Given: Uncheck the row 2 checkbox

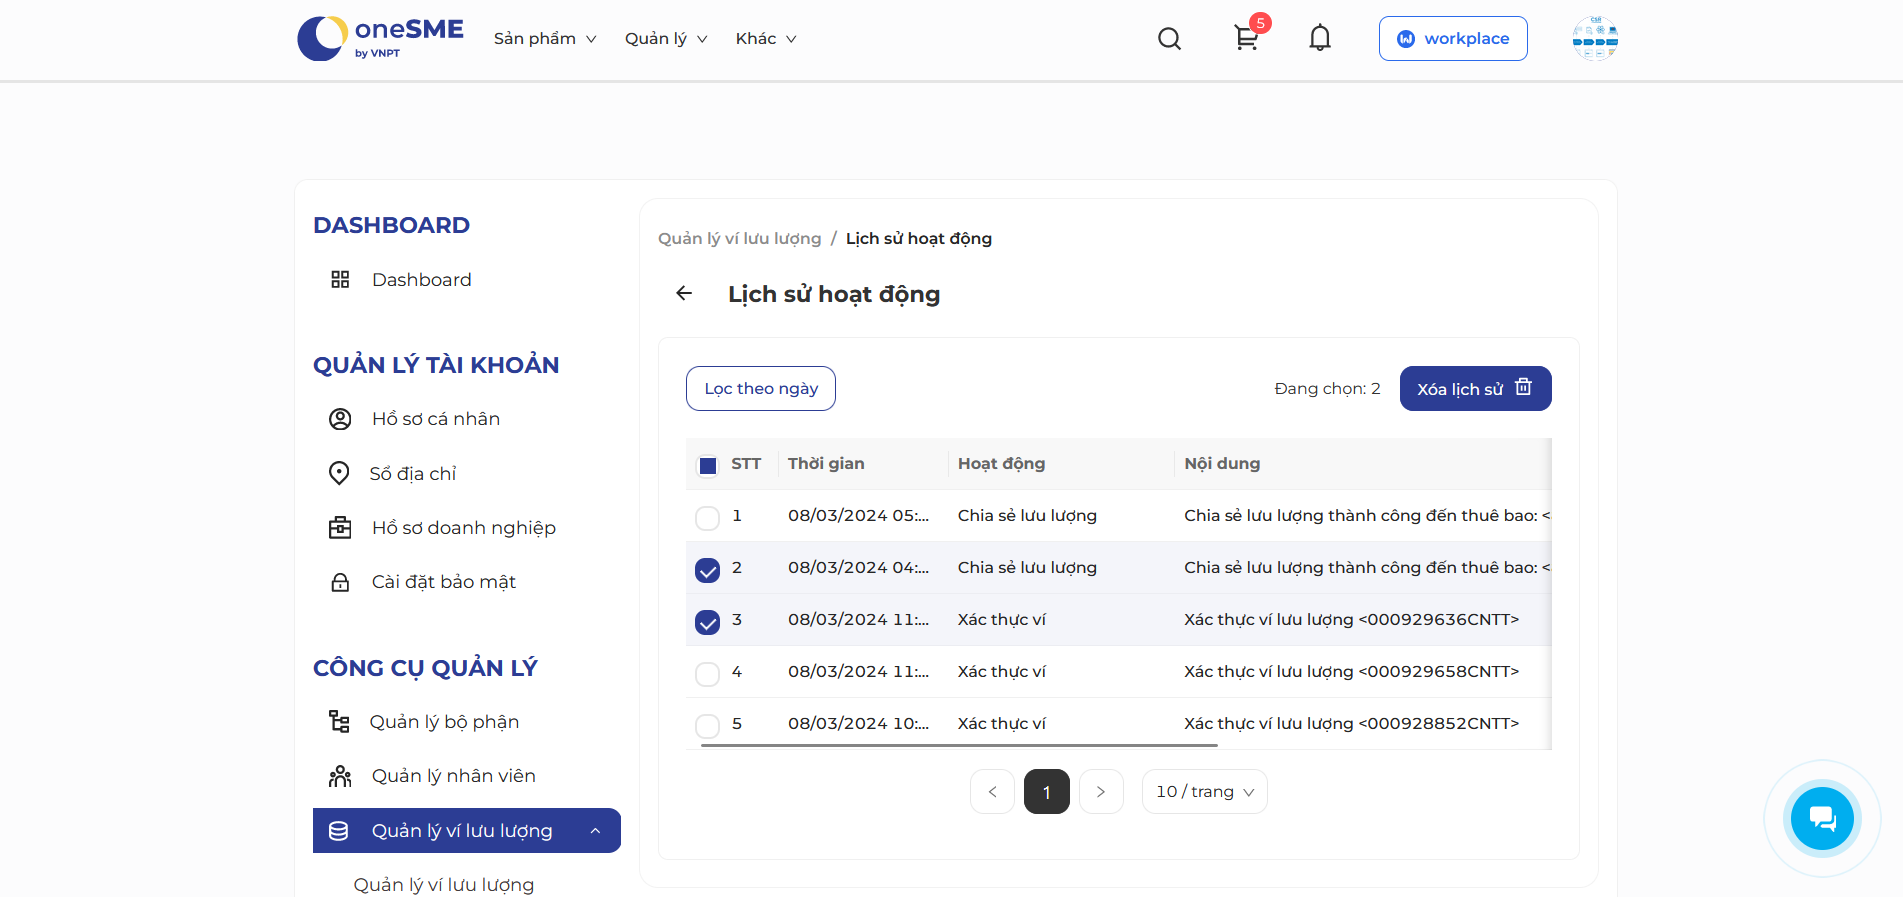Looking at the screenshot, I should coord(707,570).
